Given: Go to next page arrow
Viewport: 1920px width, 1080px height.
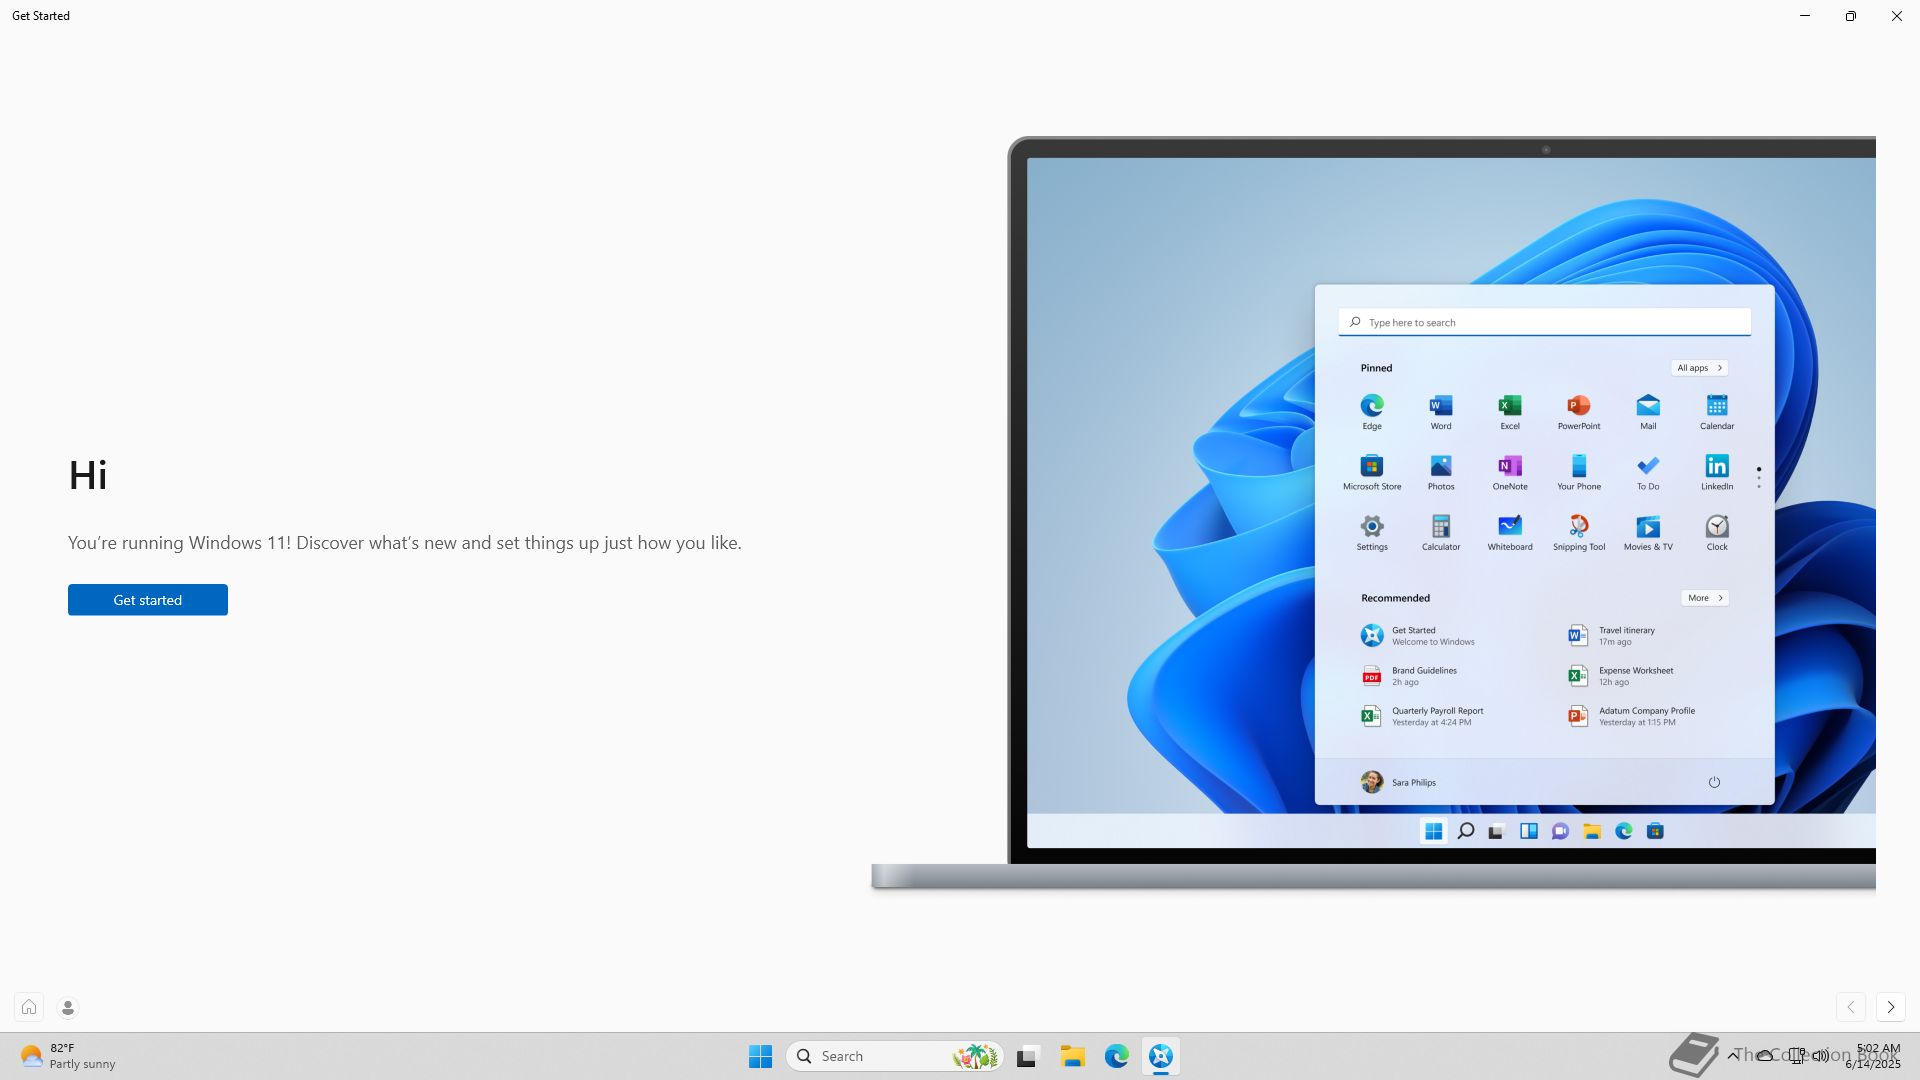Looking at the screenshot, I should (x=1890, y=1007).
